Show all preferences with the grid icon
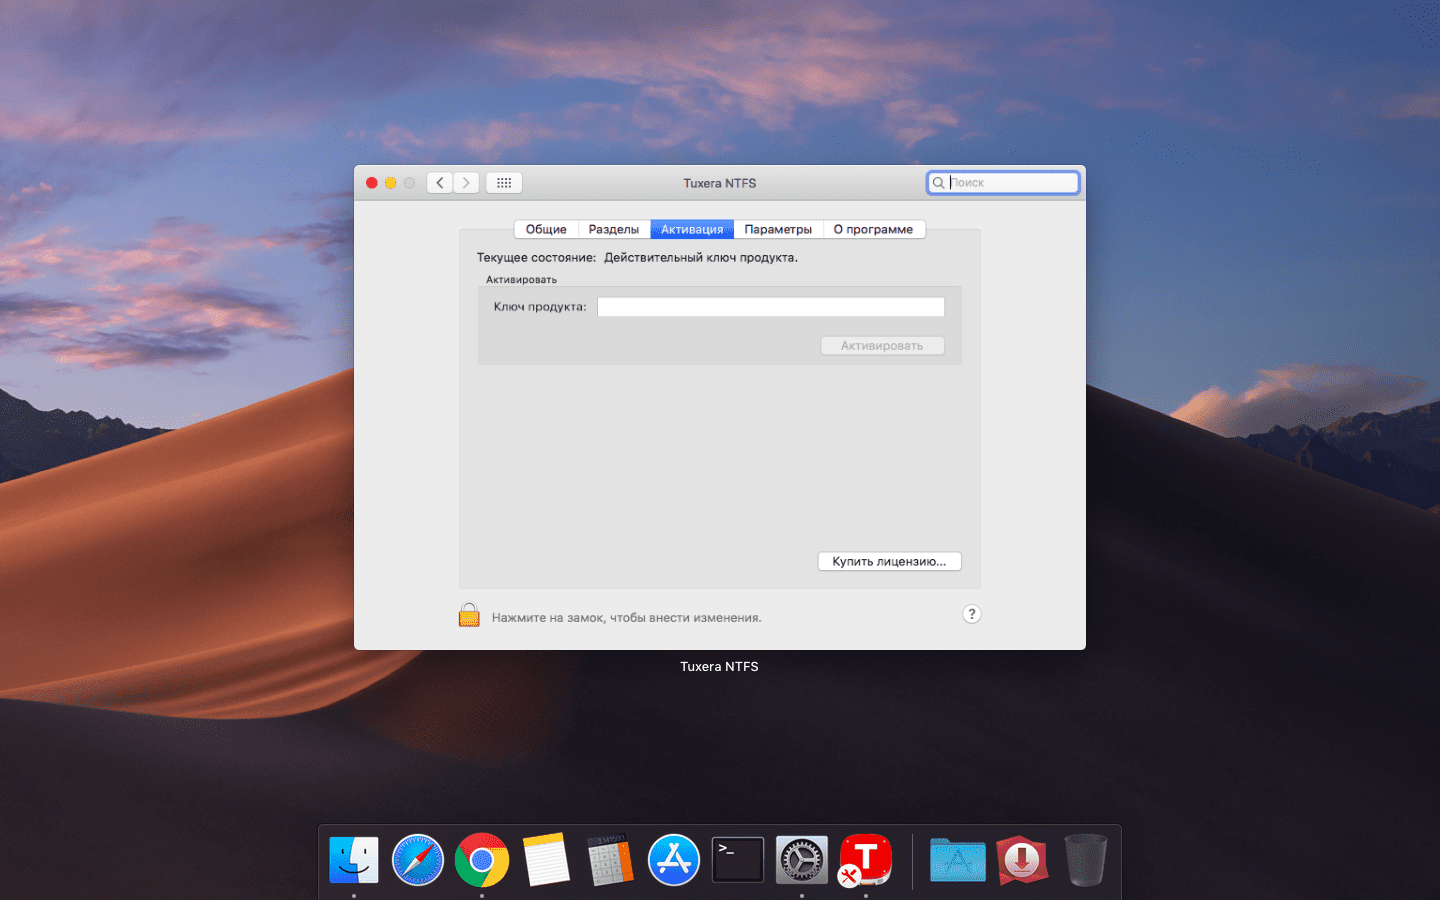The width and height of the screenshot is (1440, 900). point(504,183)
